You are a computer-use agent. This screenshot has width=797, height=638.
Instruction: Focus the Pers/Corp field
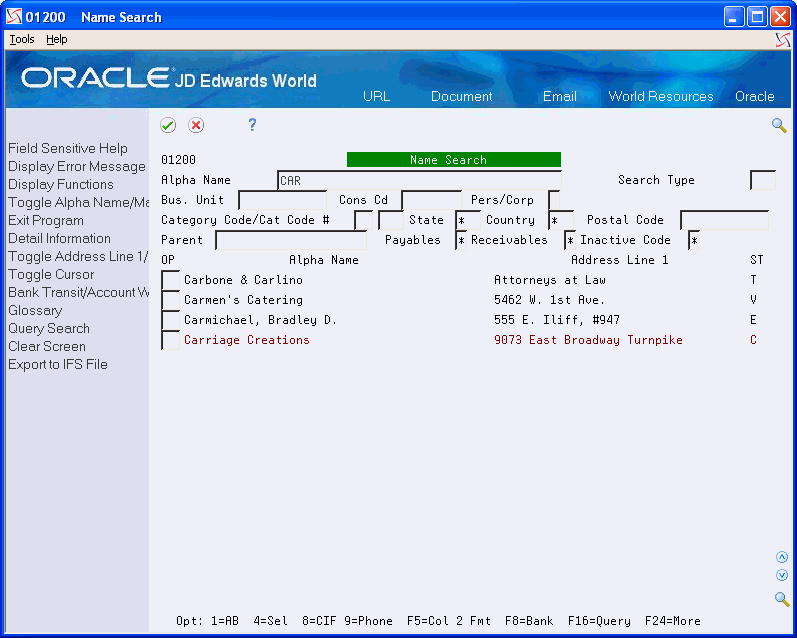click(554, 200)
